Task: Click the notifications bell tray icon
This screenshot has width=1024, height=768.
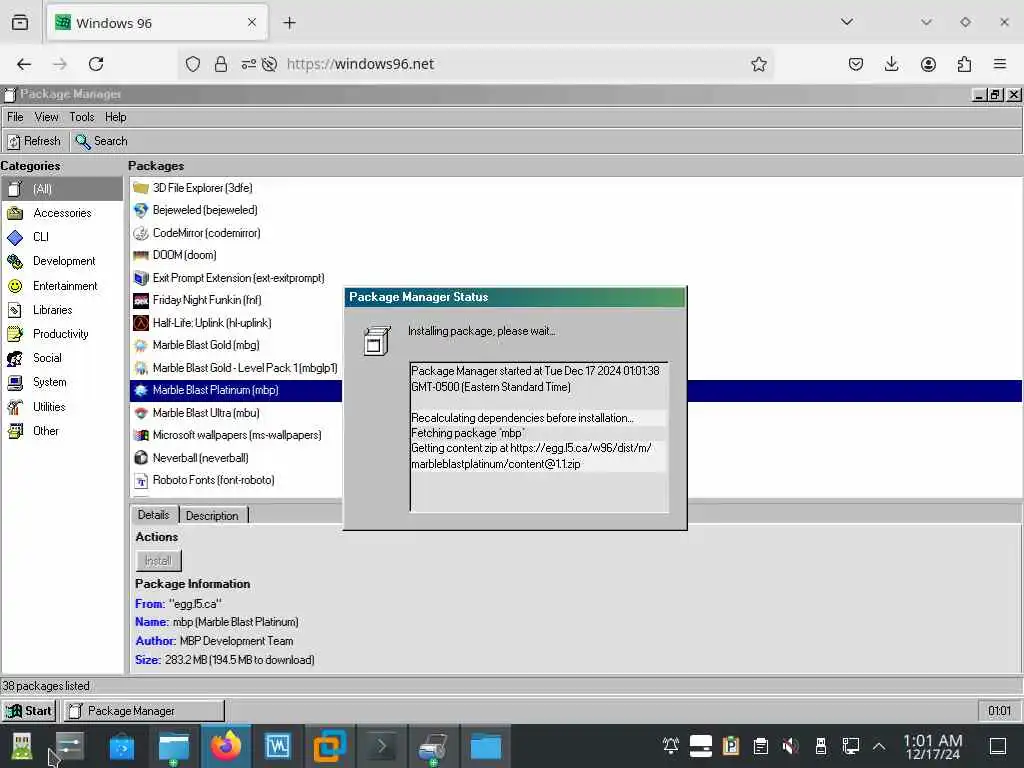Action: [671, 745]
